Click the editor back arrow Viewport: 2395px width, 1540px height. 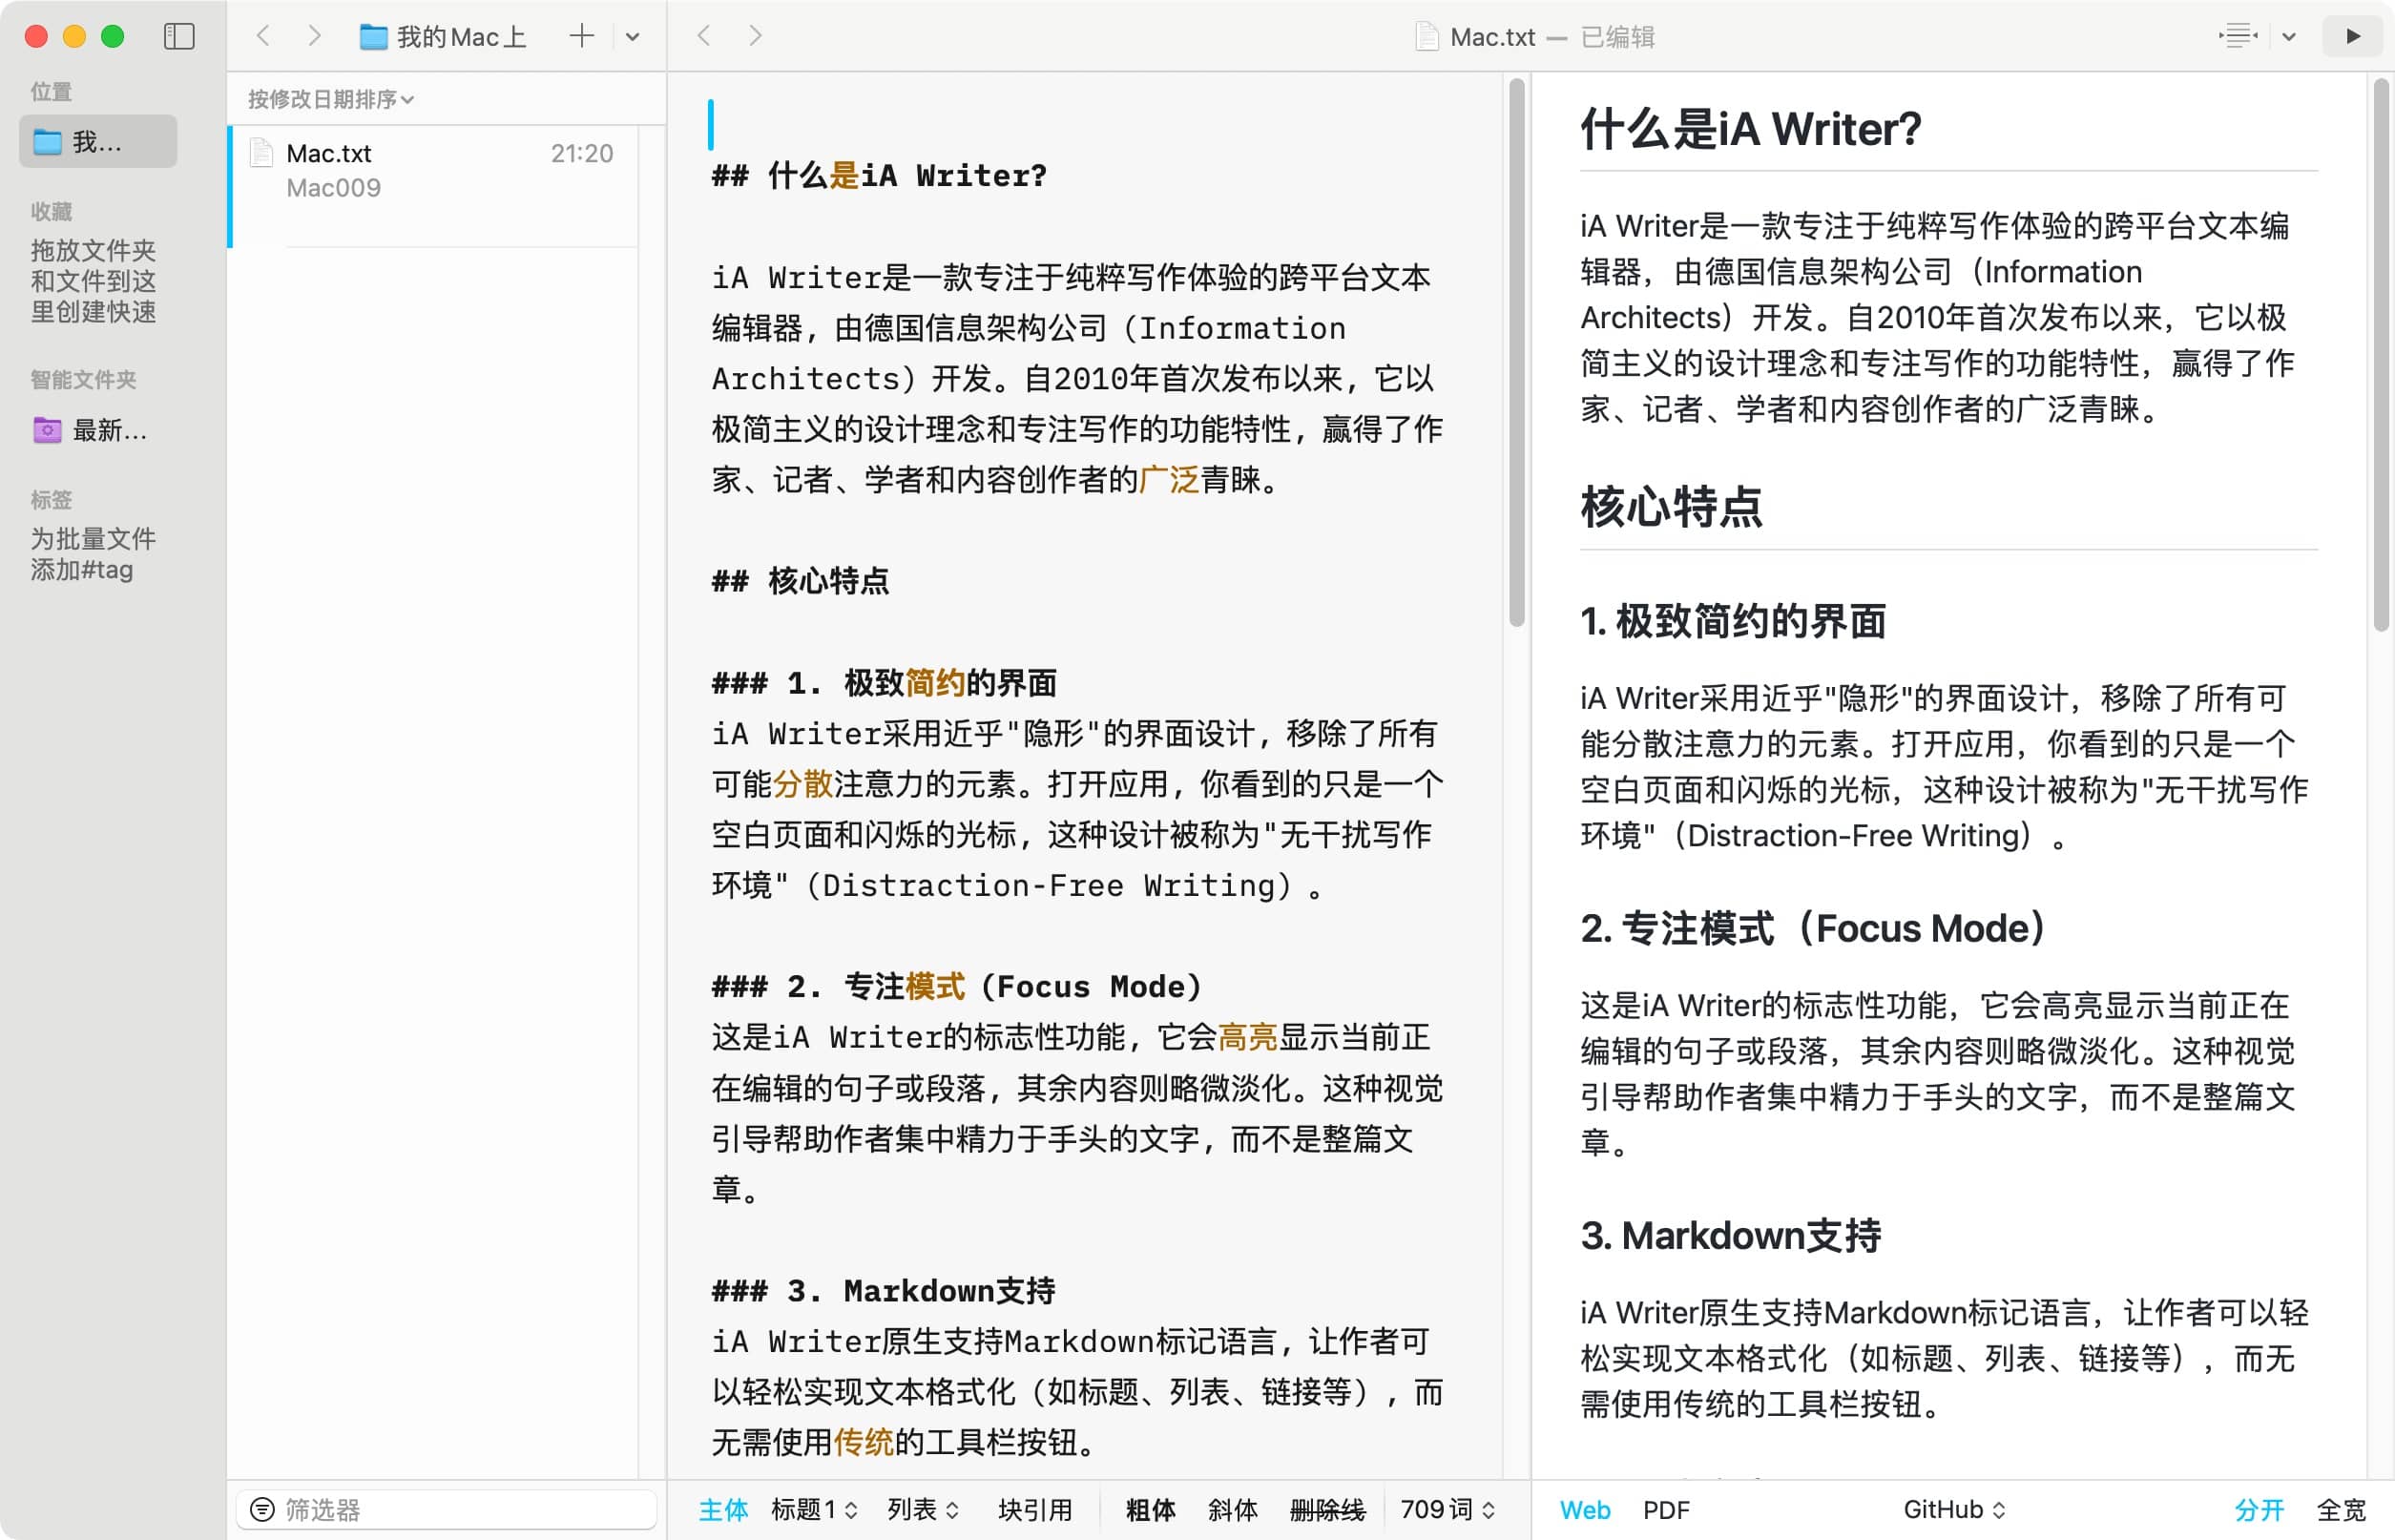(704, 37)
